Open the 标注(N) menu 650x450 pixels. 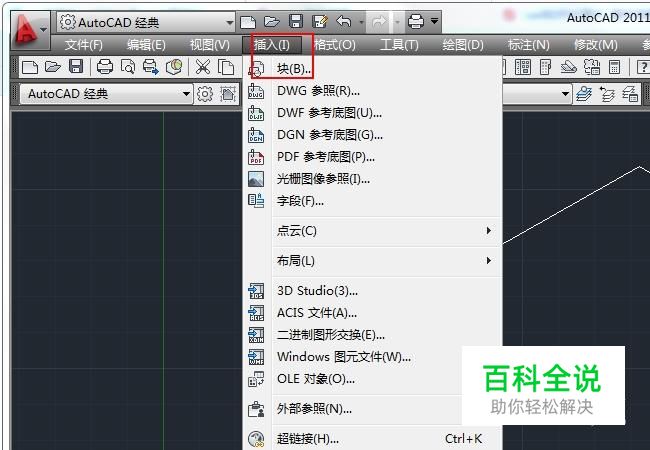point(529,44)
